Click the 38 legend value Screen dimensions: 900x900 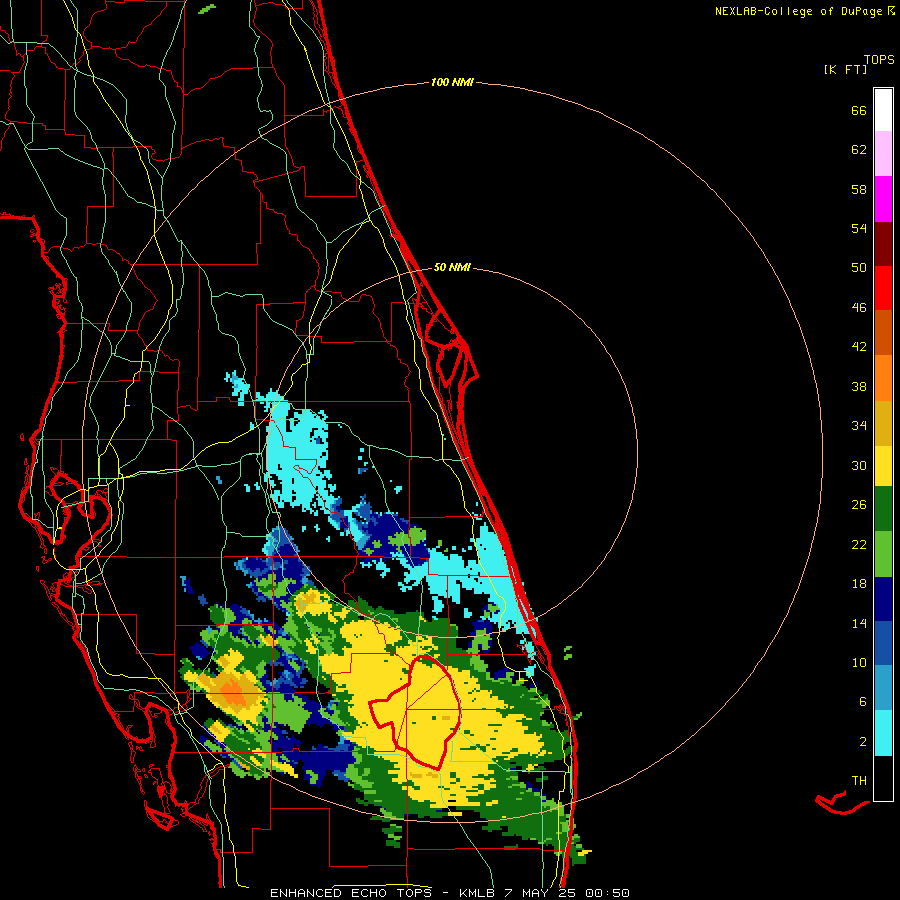pyautogui.click(x=859, y=387)
